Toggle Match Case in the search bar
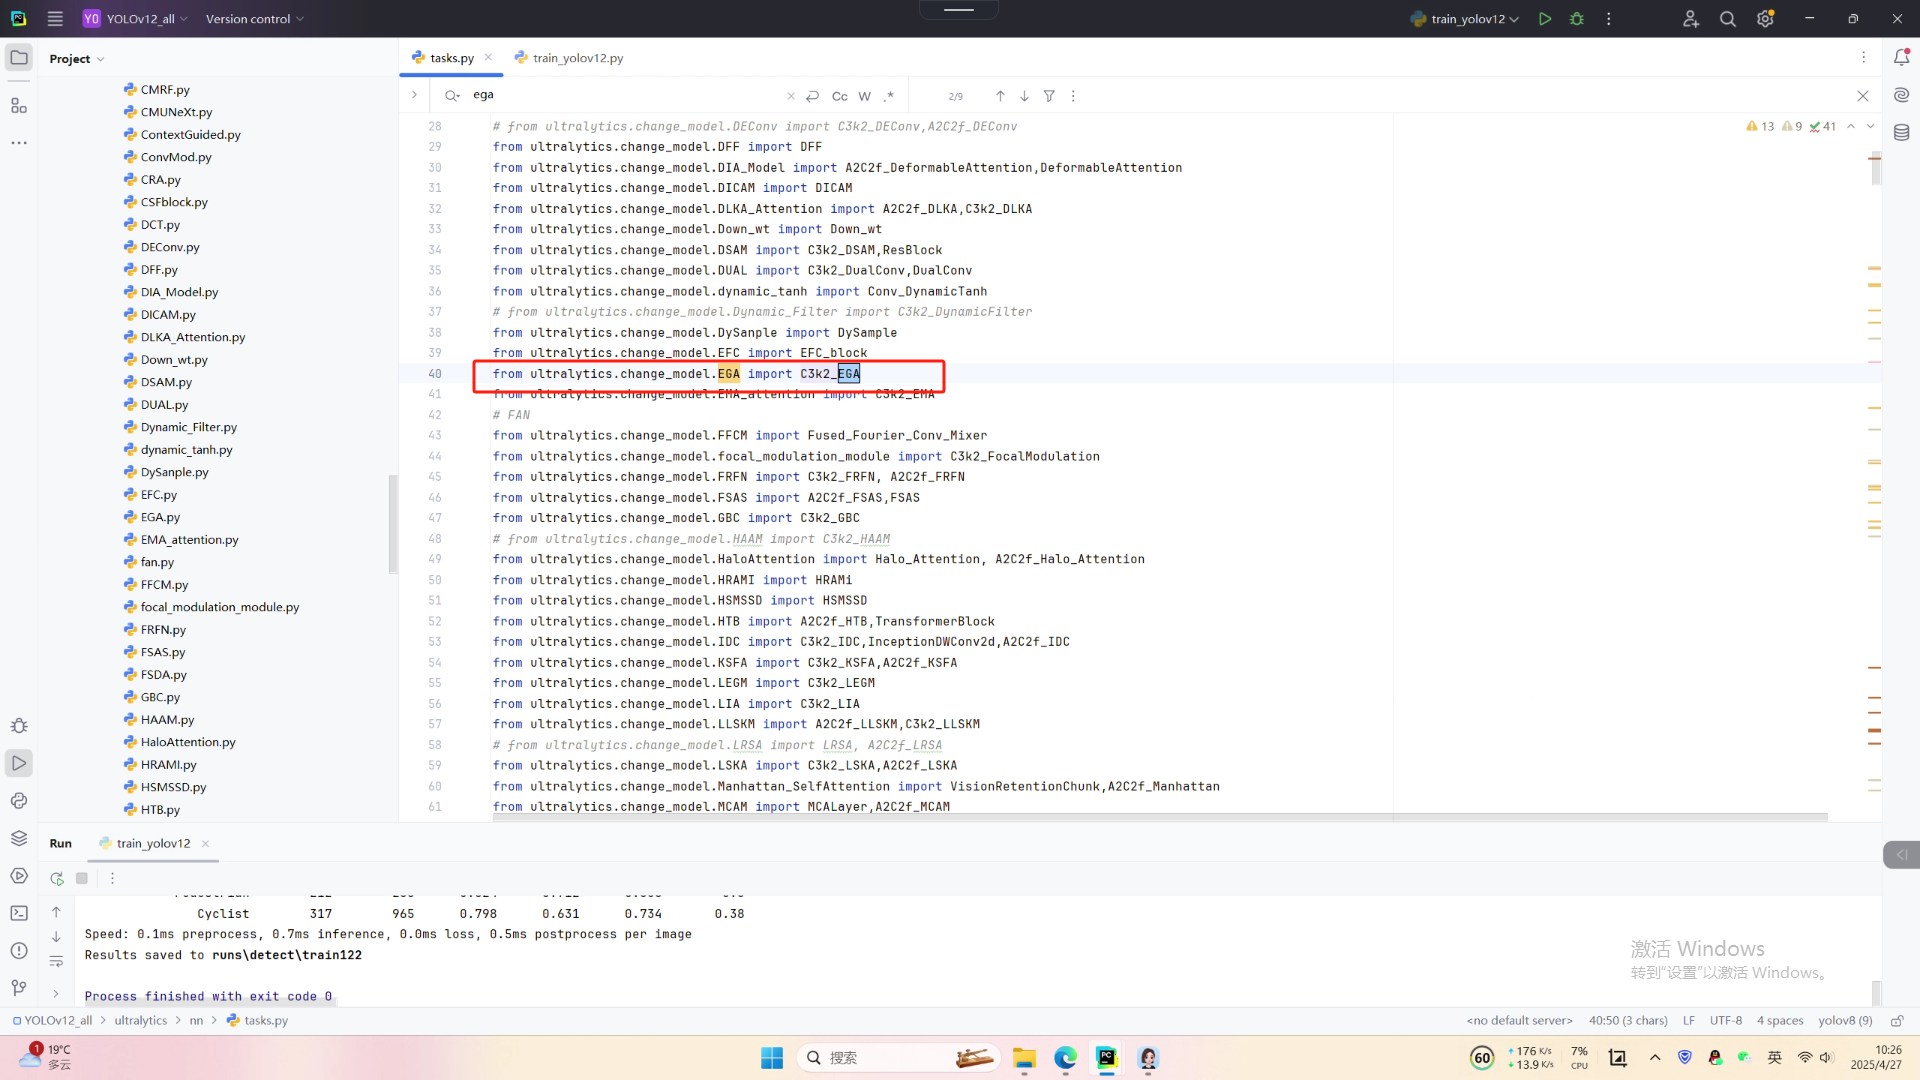 click(x=839, y=96)
